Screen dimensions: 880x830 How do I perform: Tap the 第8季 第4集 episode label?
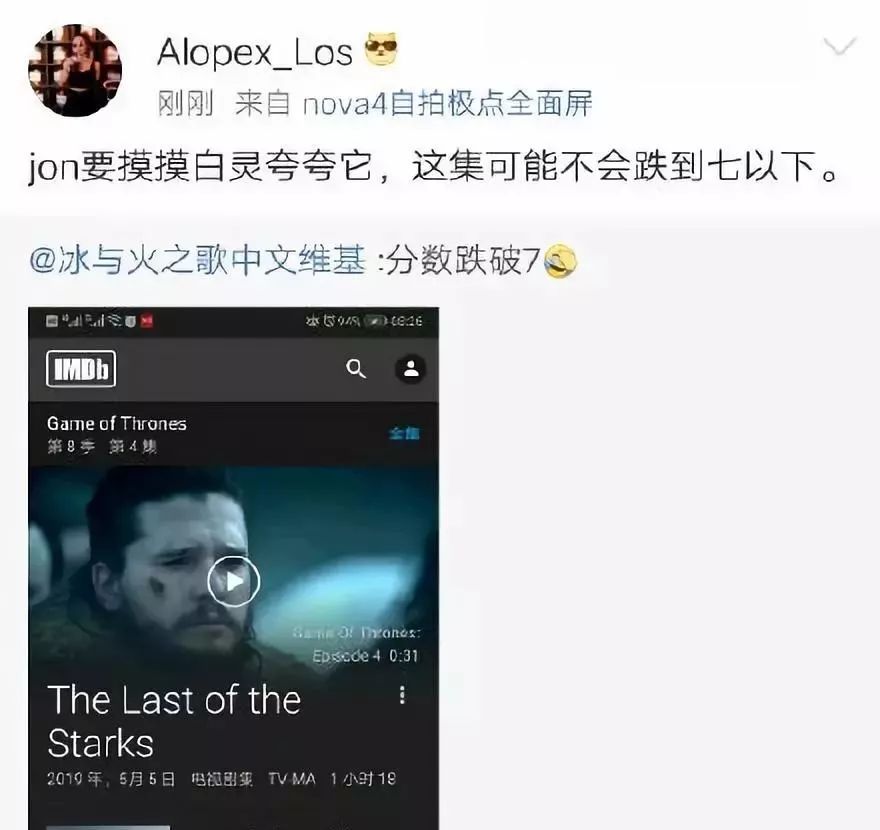point(102,447)
